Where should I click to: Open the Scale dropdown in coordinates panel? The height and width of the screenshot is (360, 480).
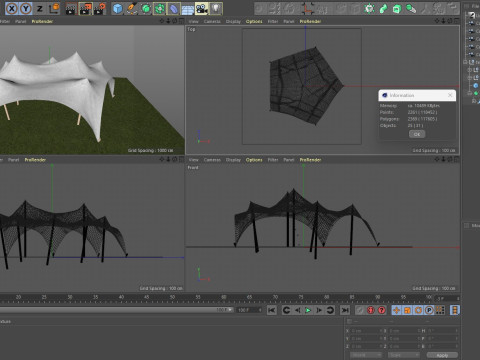point(404,355)
